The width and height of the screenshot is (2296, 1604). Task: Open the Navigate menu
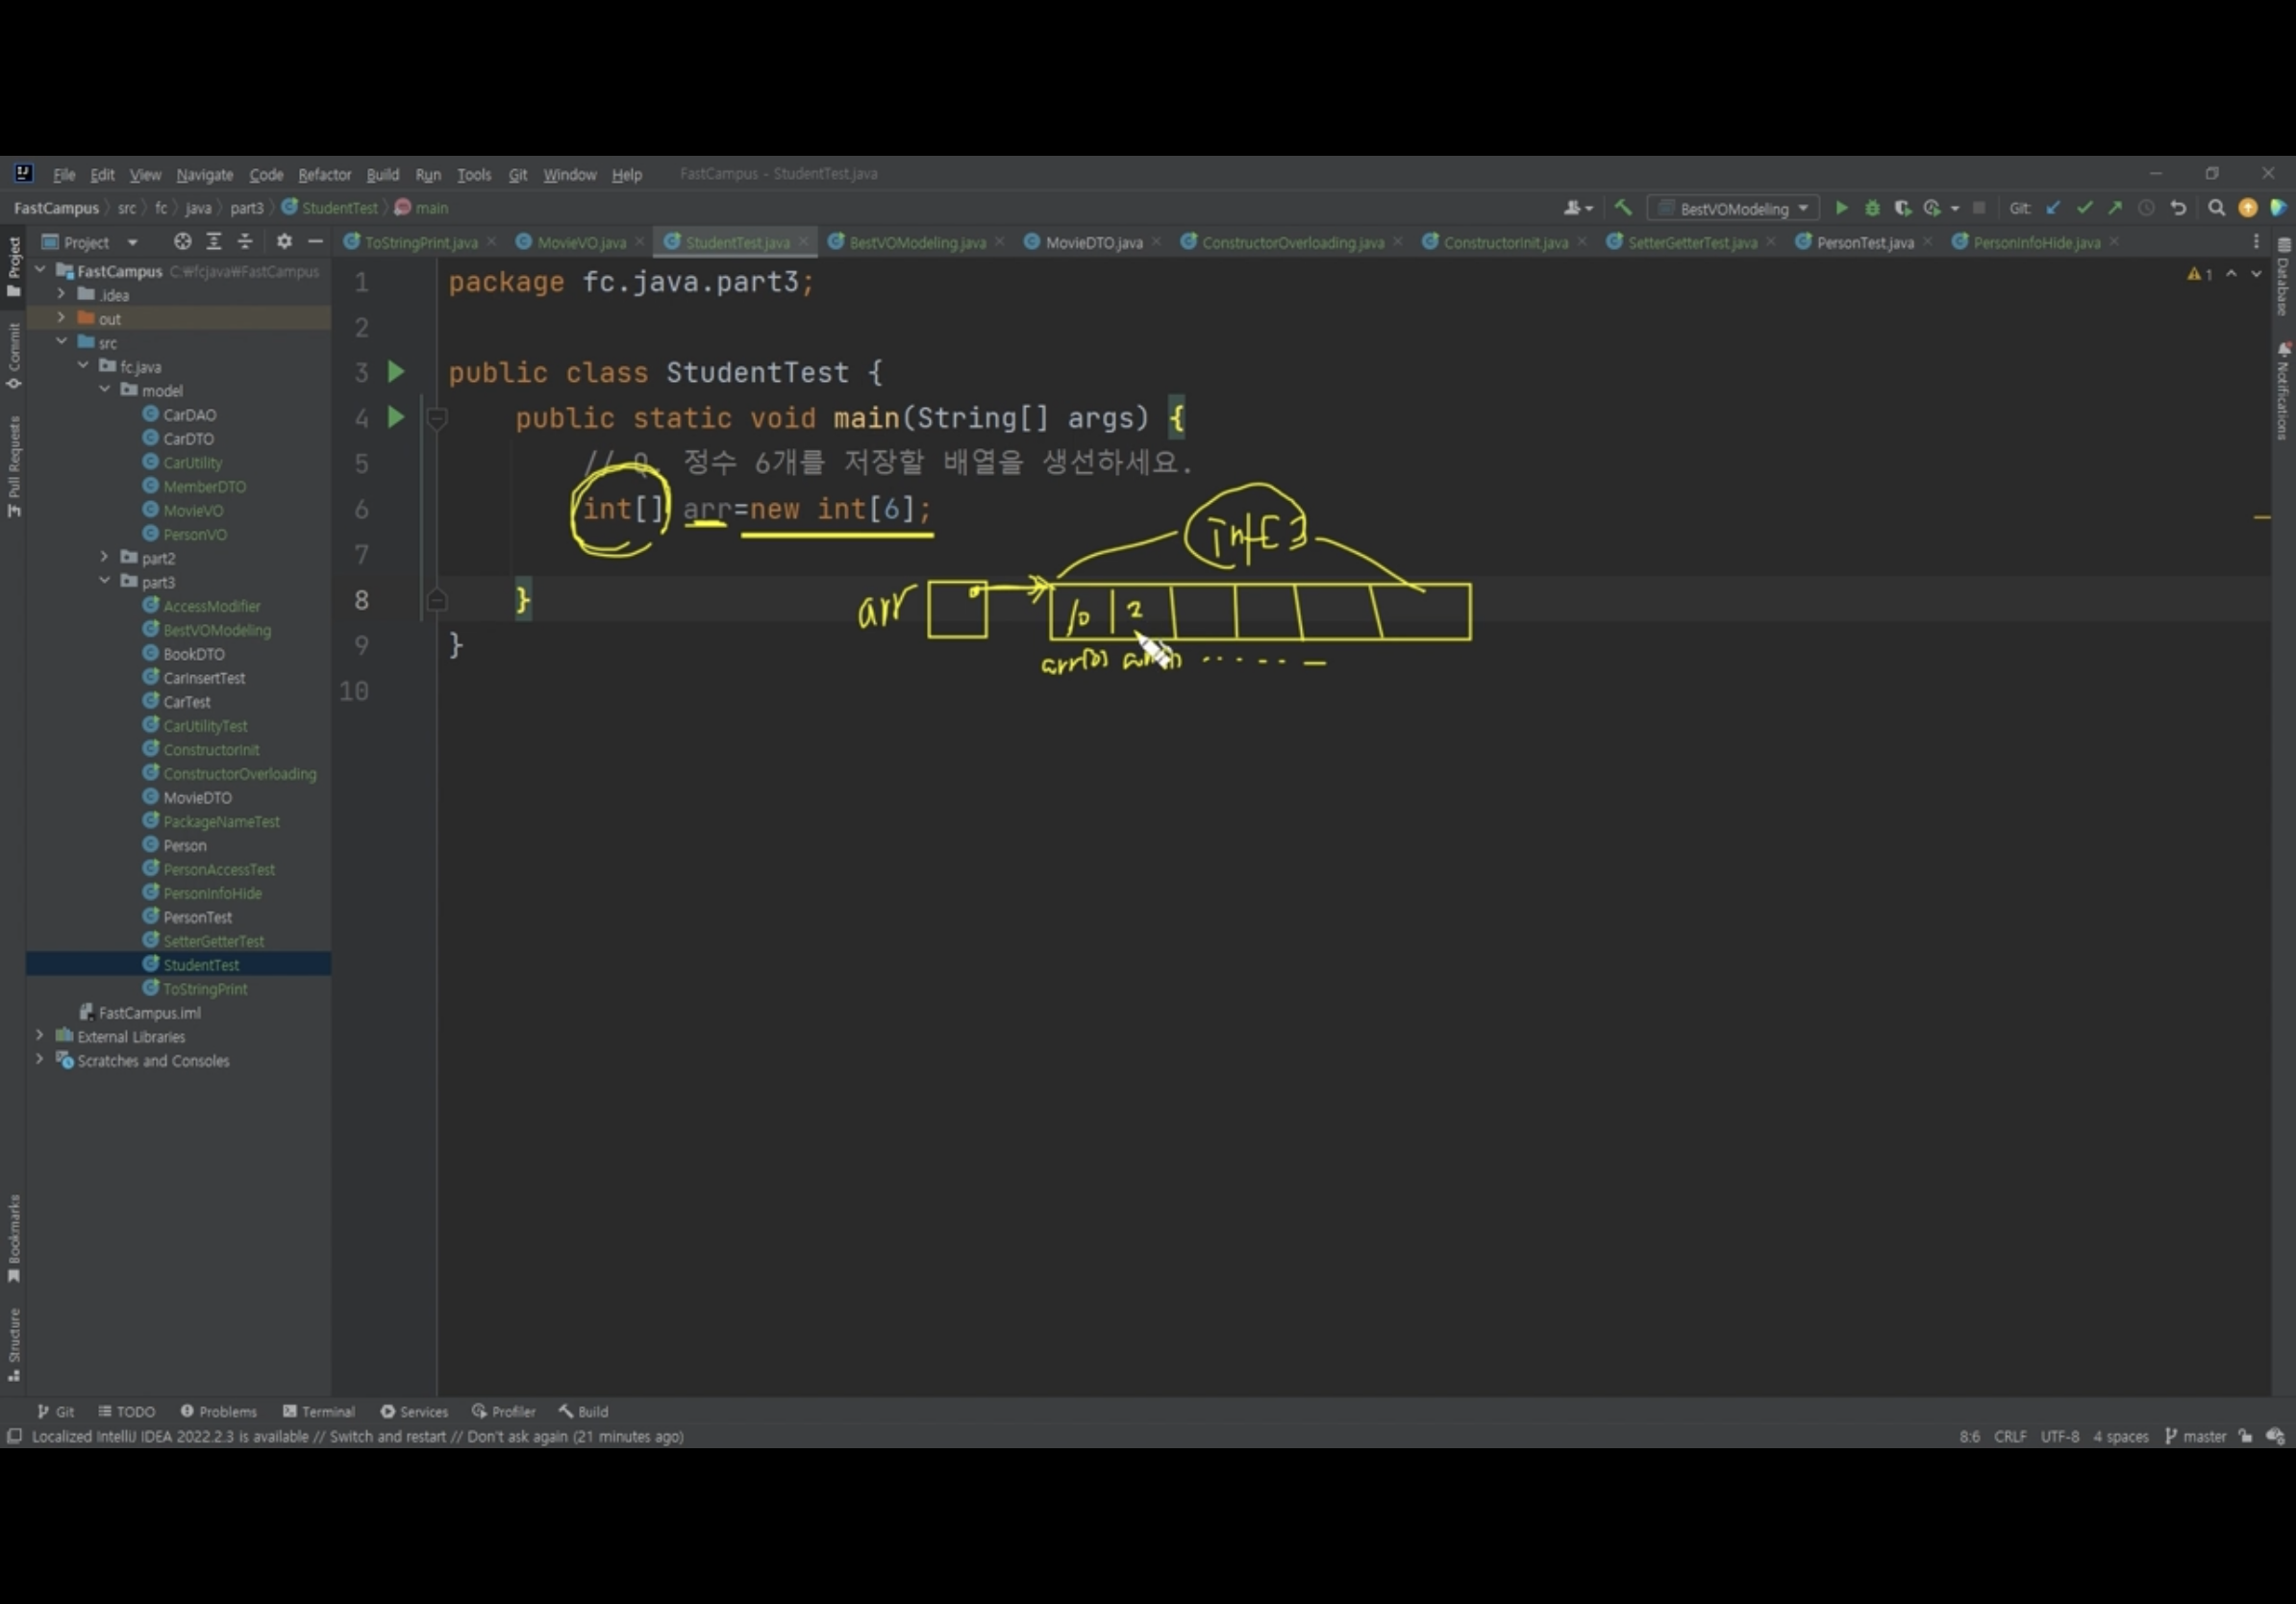pyautogui.click(x=204, y=174)
